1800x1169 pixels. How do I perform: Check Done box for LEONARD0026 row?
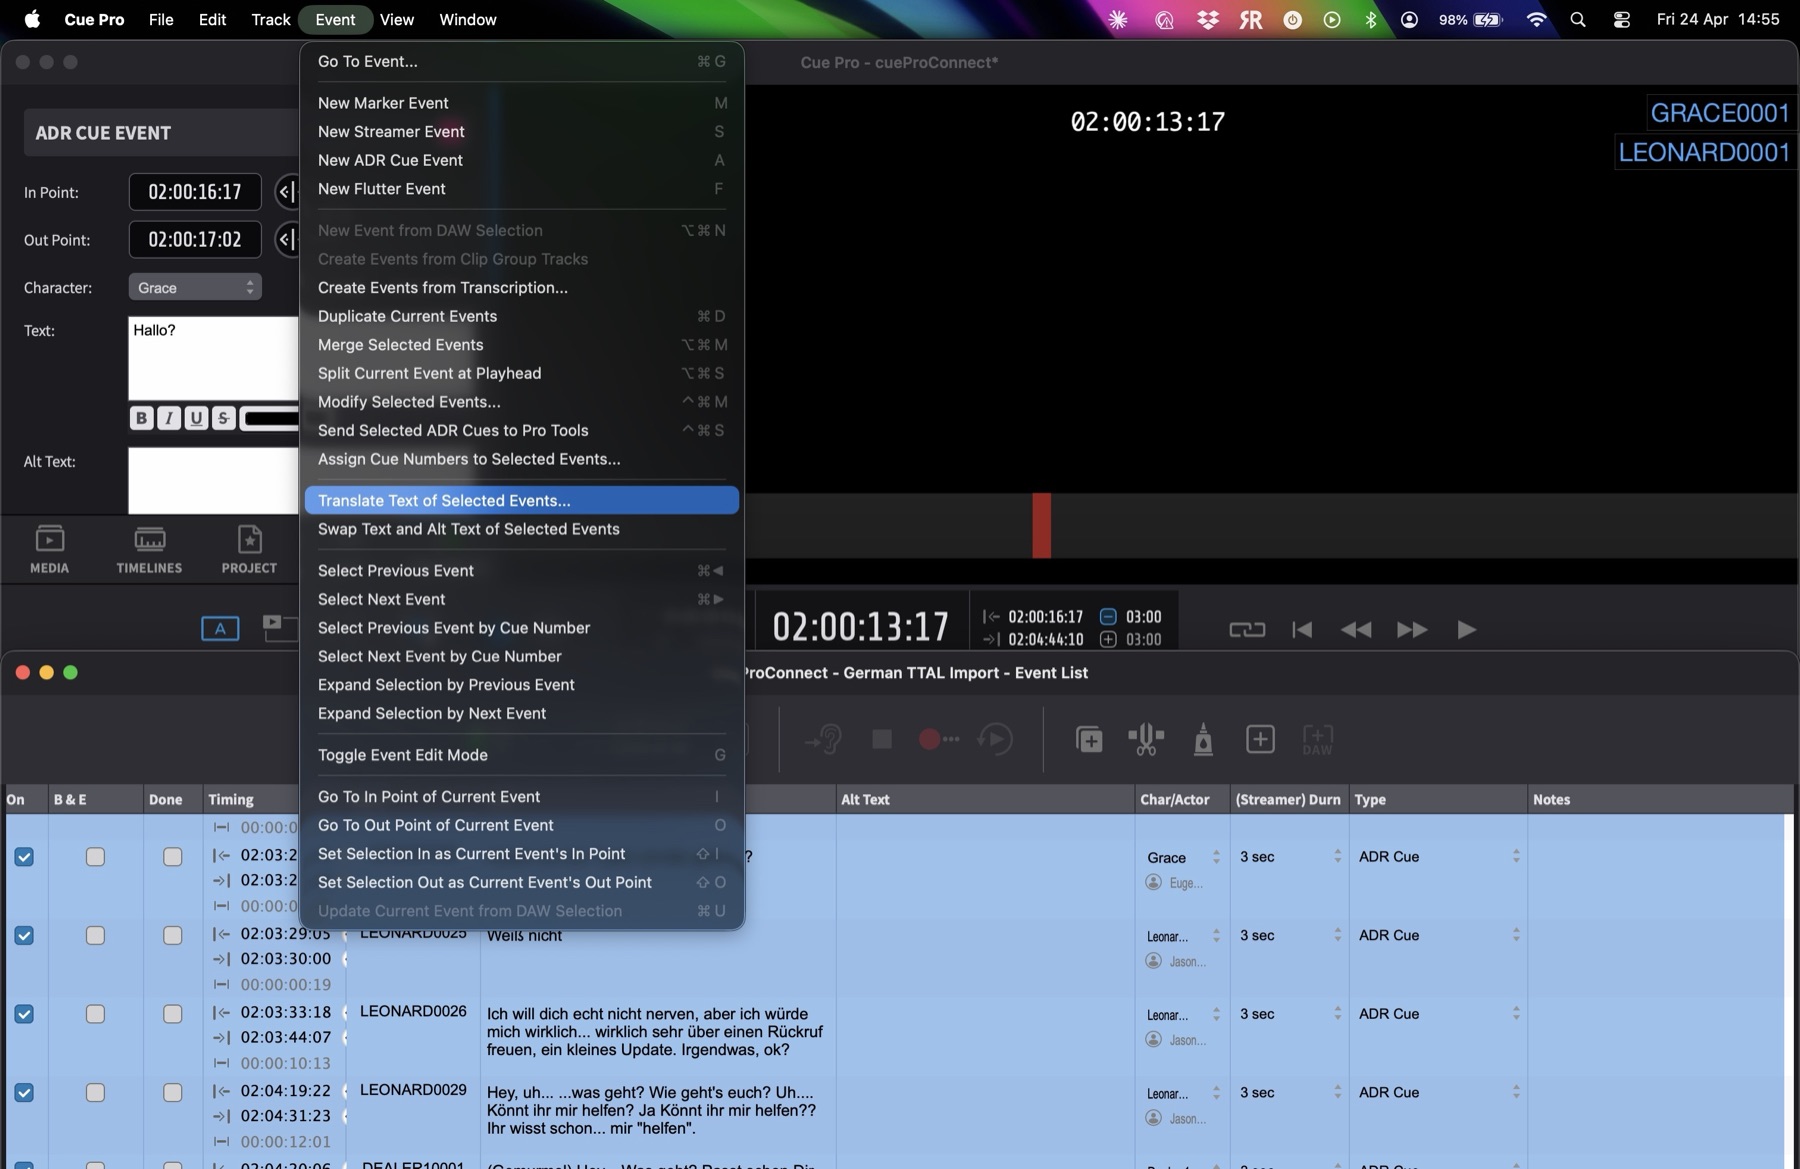(x=172, y=1014)
